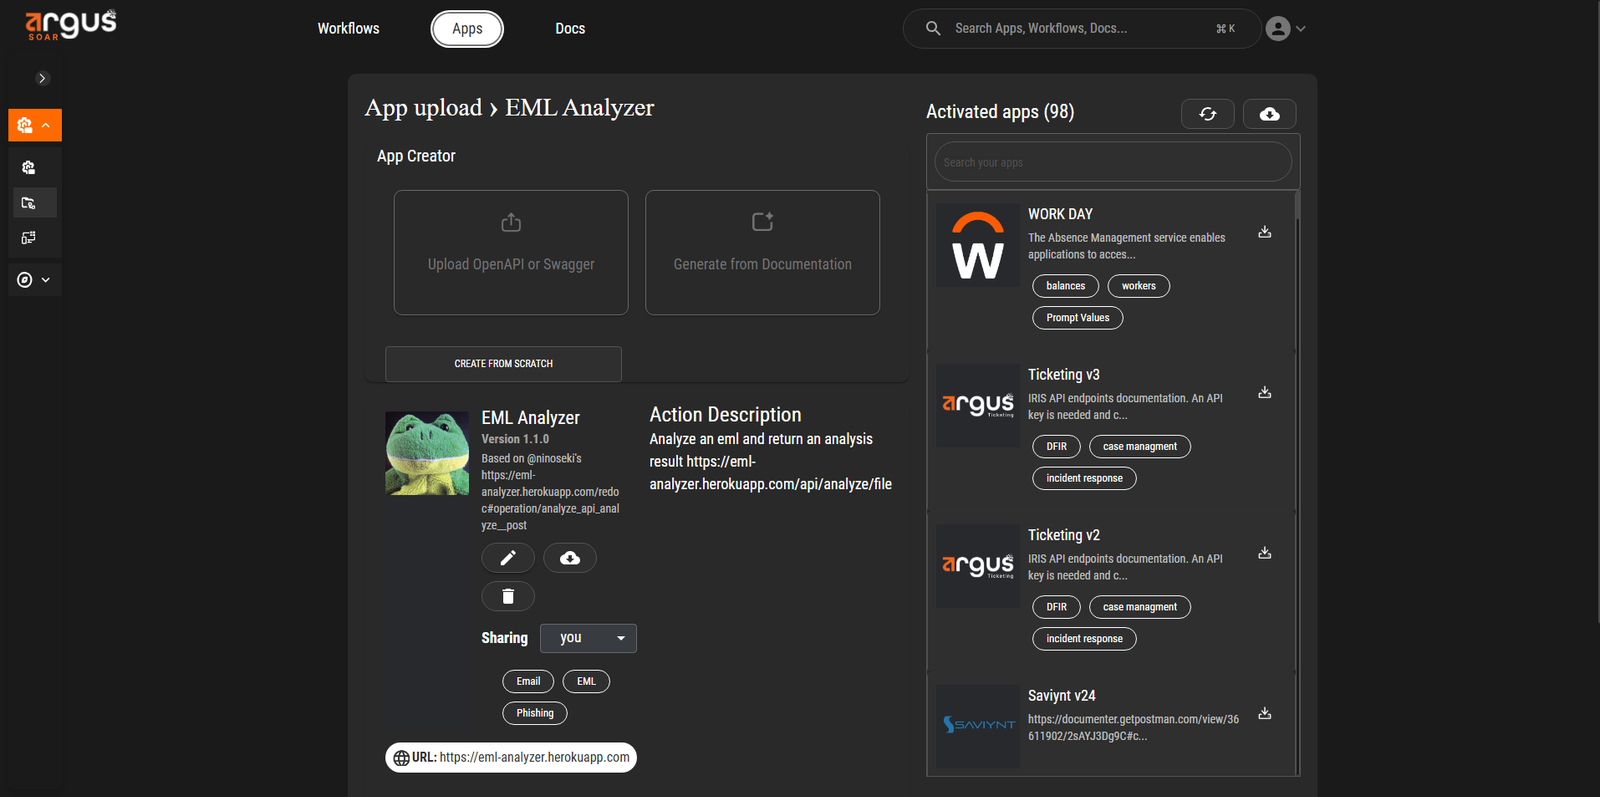Delete EML Analyzer with the trash icon
The width and height of the screenshot is (1600, 797).
(x=508, y=597)
